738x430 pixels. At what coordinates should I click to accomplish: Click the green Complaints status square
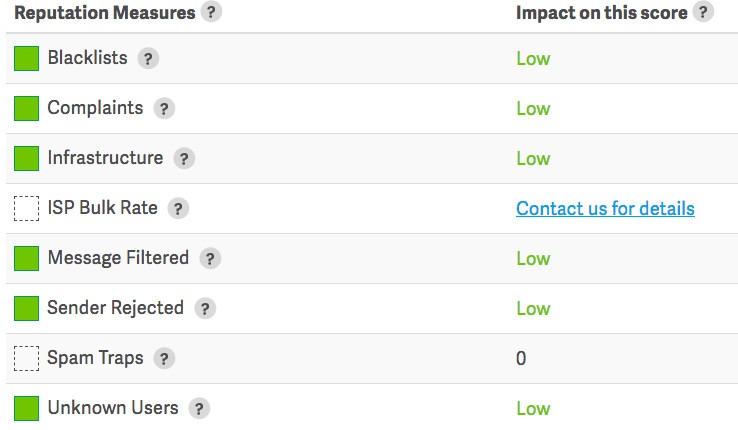26,108
